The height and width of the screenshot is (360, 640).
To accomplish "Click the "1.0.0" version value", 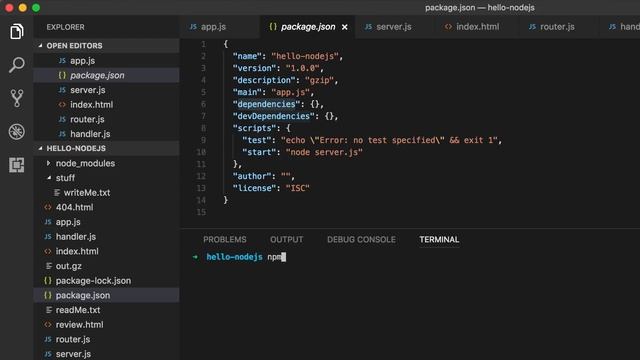I will click(x=302, y=68).
